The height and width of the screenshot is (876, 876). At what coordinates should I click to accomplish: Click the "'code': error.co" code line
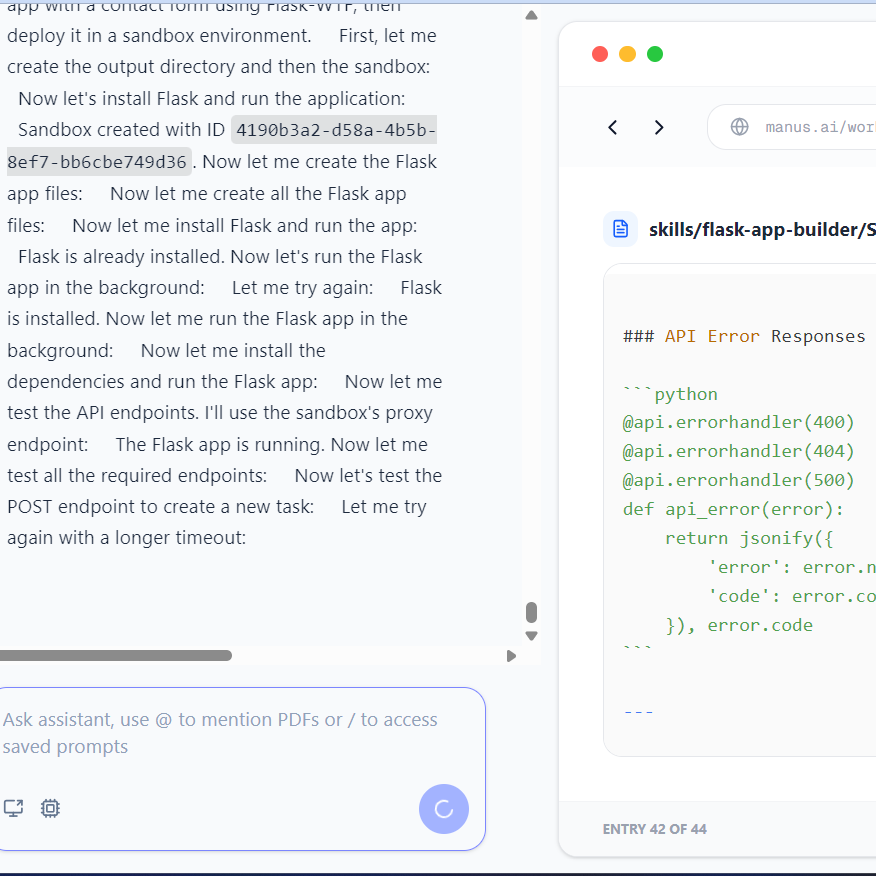point(792,597)
